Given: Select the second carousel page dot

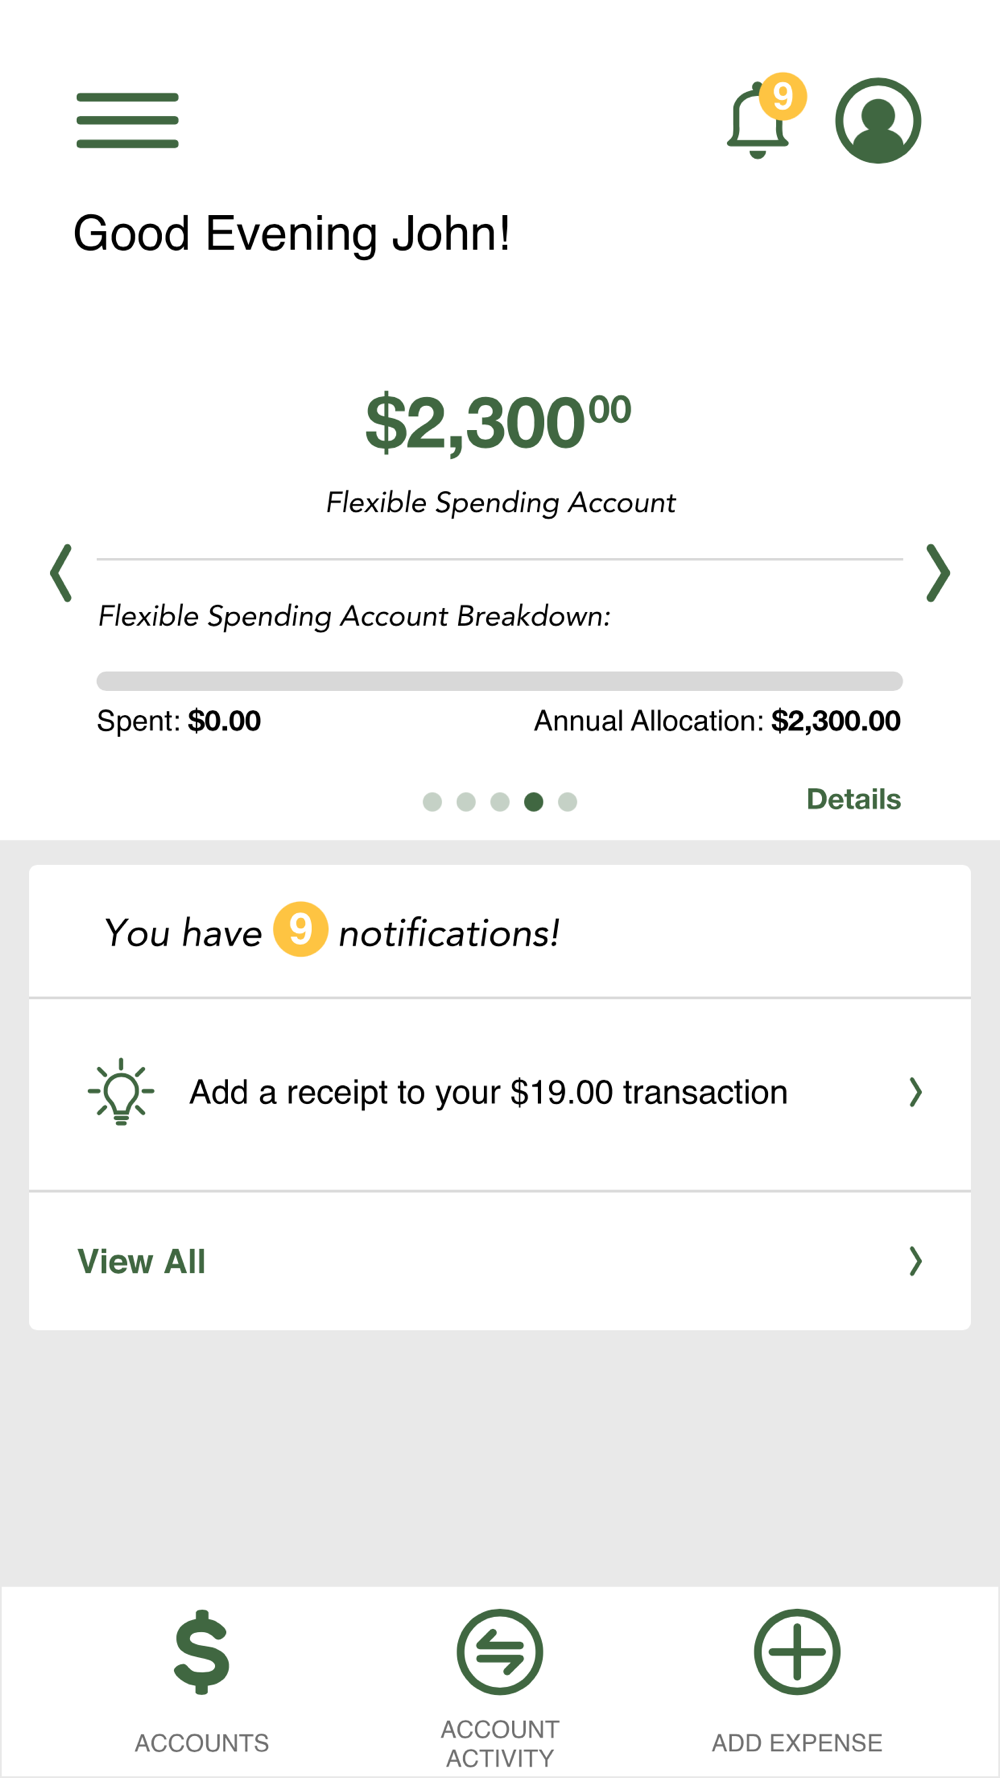Looking at the screenshot, I should click(x=466, y=802).
